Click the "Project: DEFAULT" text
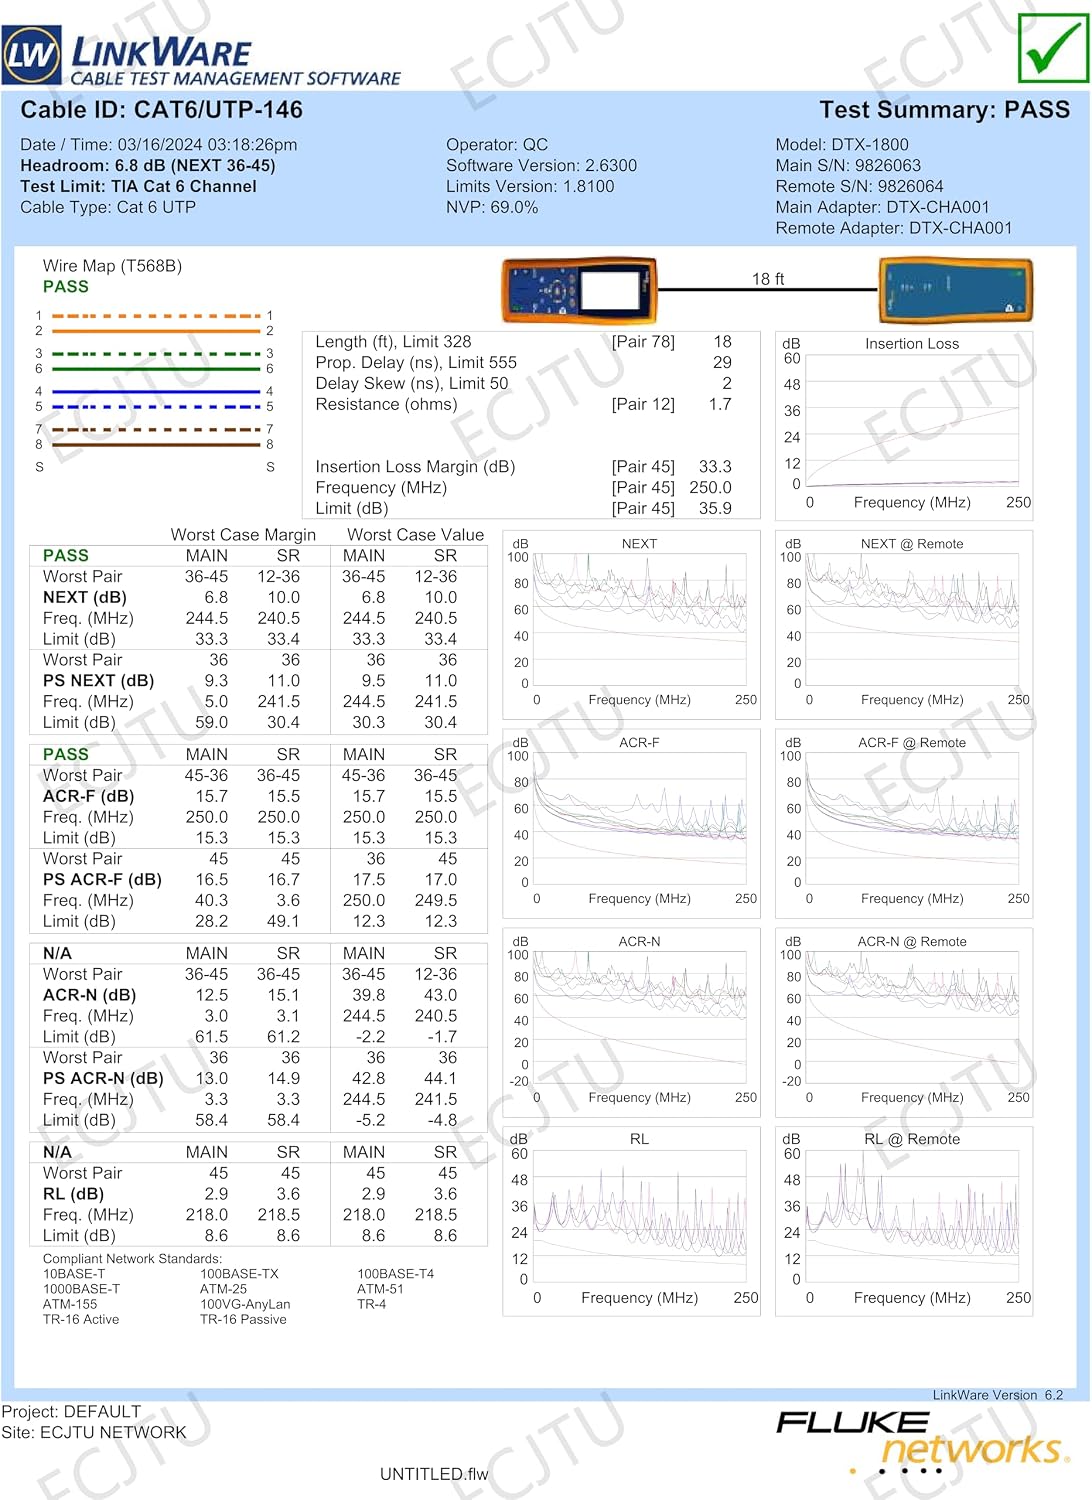 pyautogui.click(x=71, y=1412)
